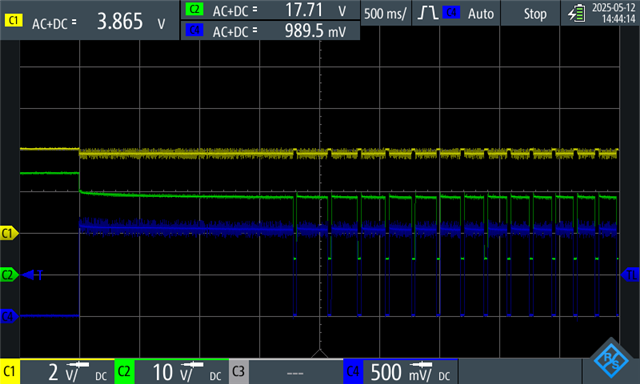640x384 pixels.
Task: Open the battery power status icon
Action: [576, 13]
